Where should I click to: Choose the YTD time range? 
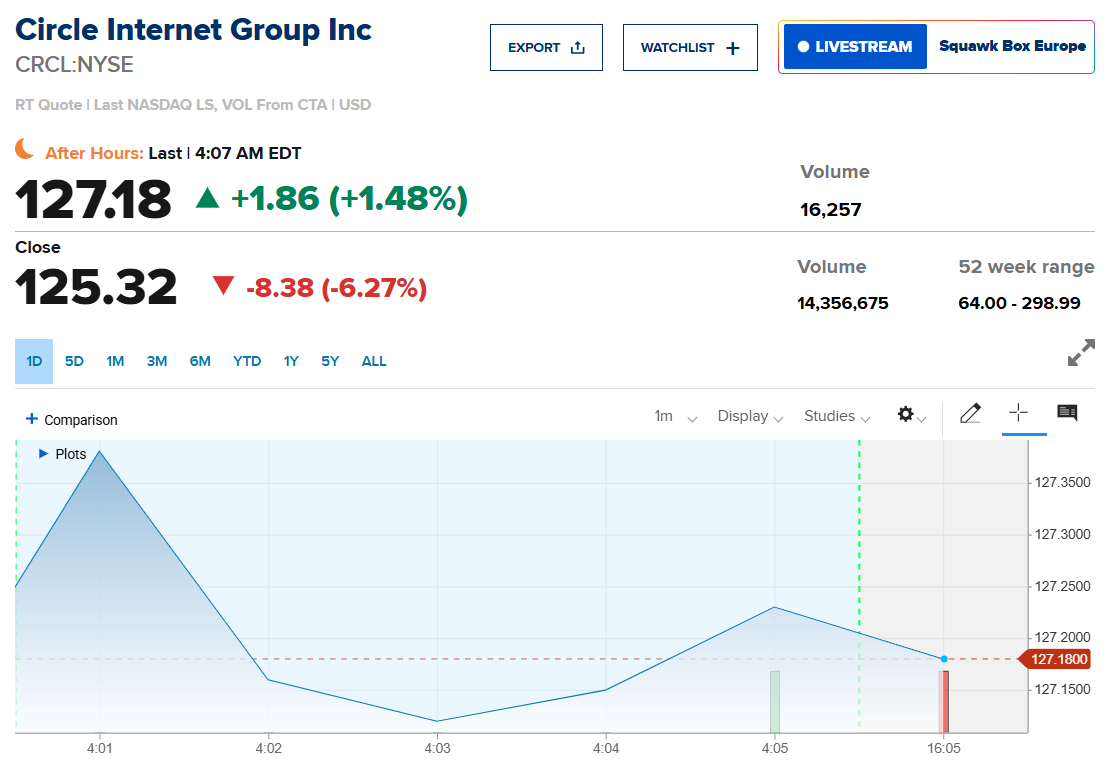[x=247, y=361]
